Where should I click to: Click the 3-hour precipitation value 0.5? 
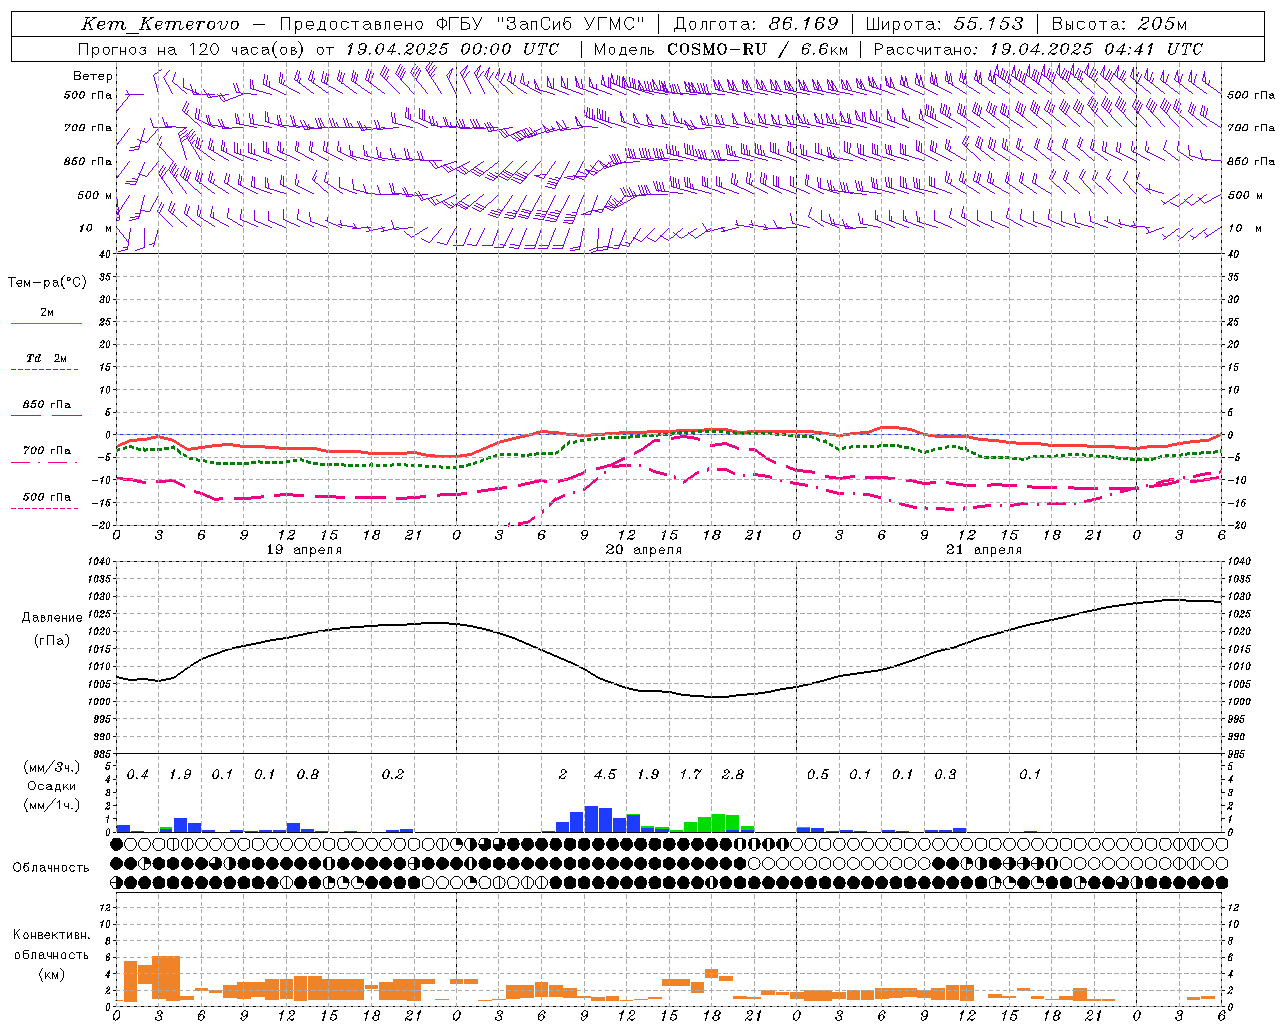[818, 775]
